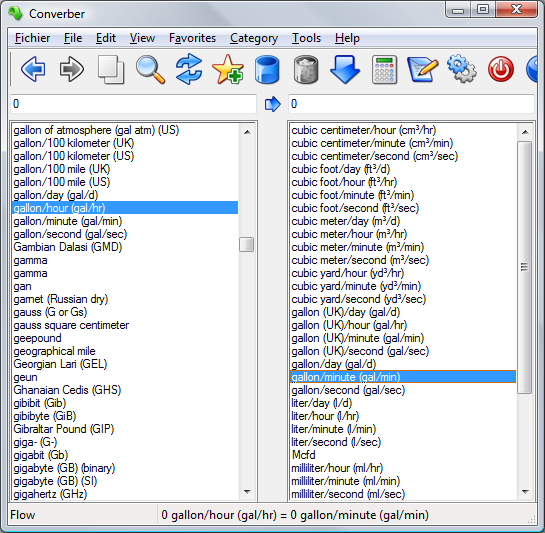Click the left list's scroll-down arrow
The image size is (545, 533).
(247, 491)
